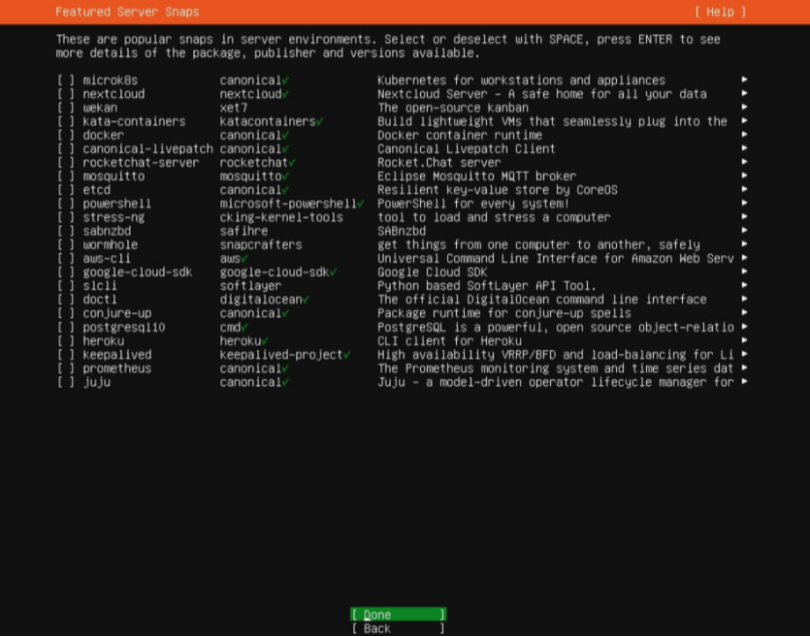Mark the juju snap checkbox

click(x=66, y=382)
